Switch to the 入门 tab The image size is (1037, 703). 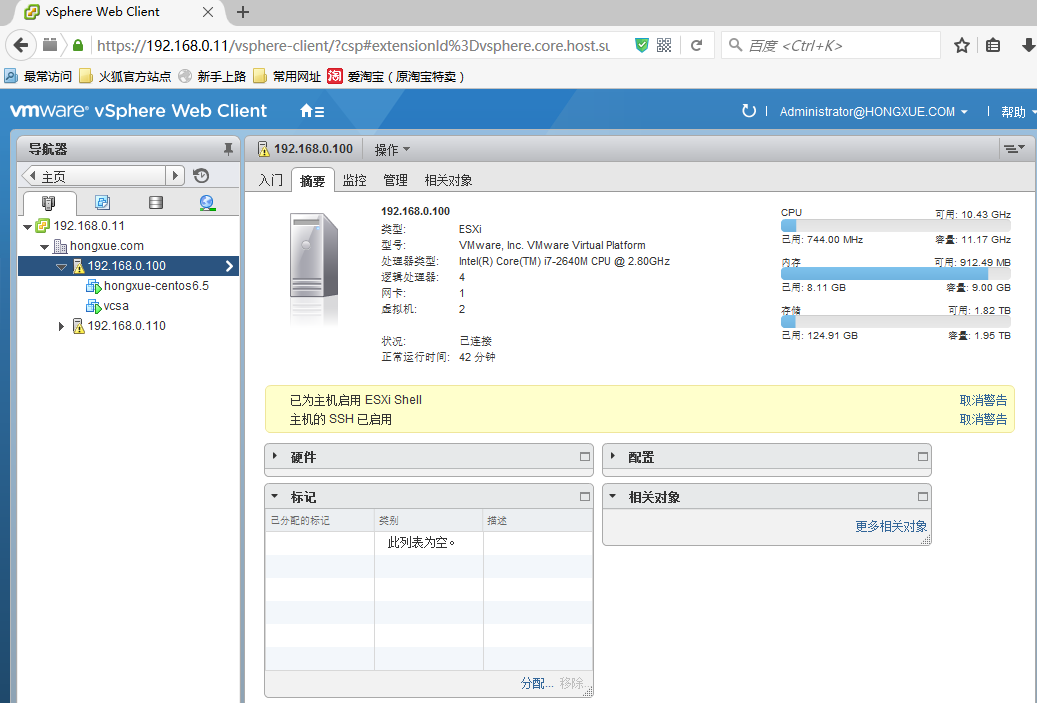tap(270, 180)
